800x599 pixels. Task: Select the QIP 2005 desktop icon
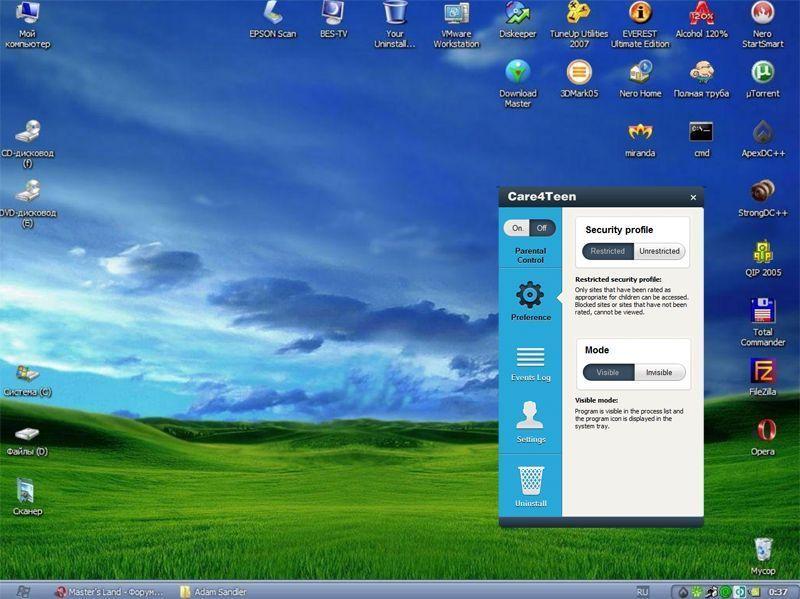(x=763, y=258)
